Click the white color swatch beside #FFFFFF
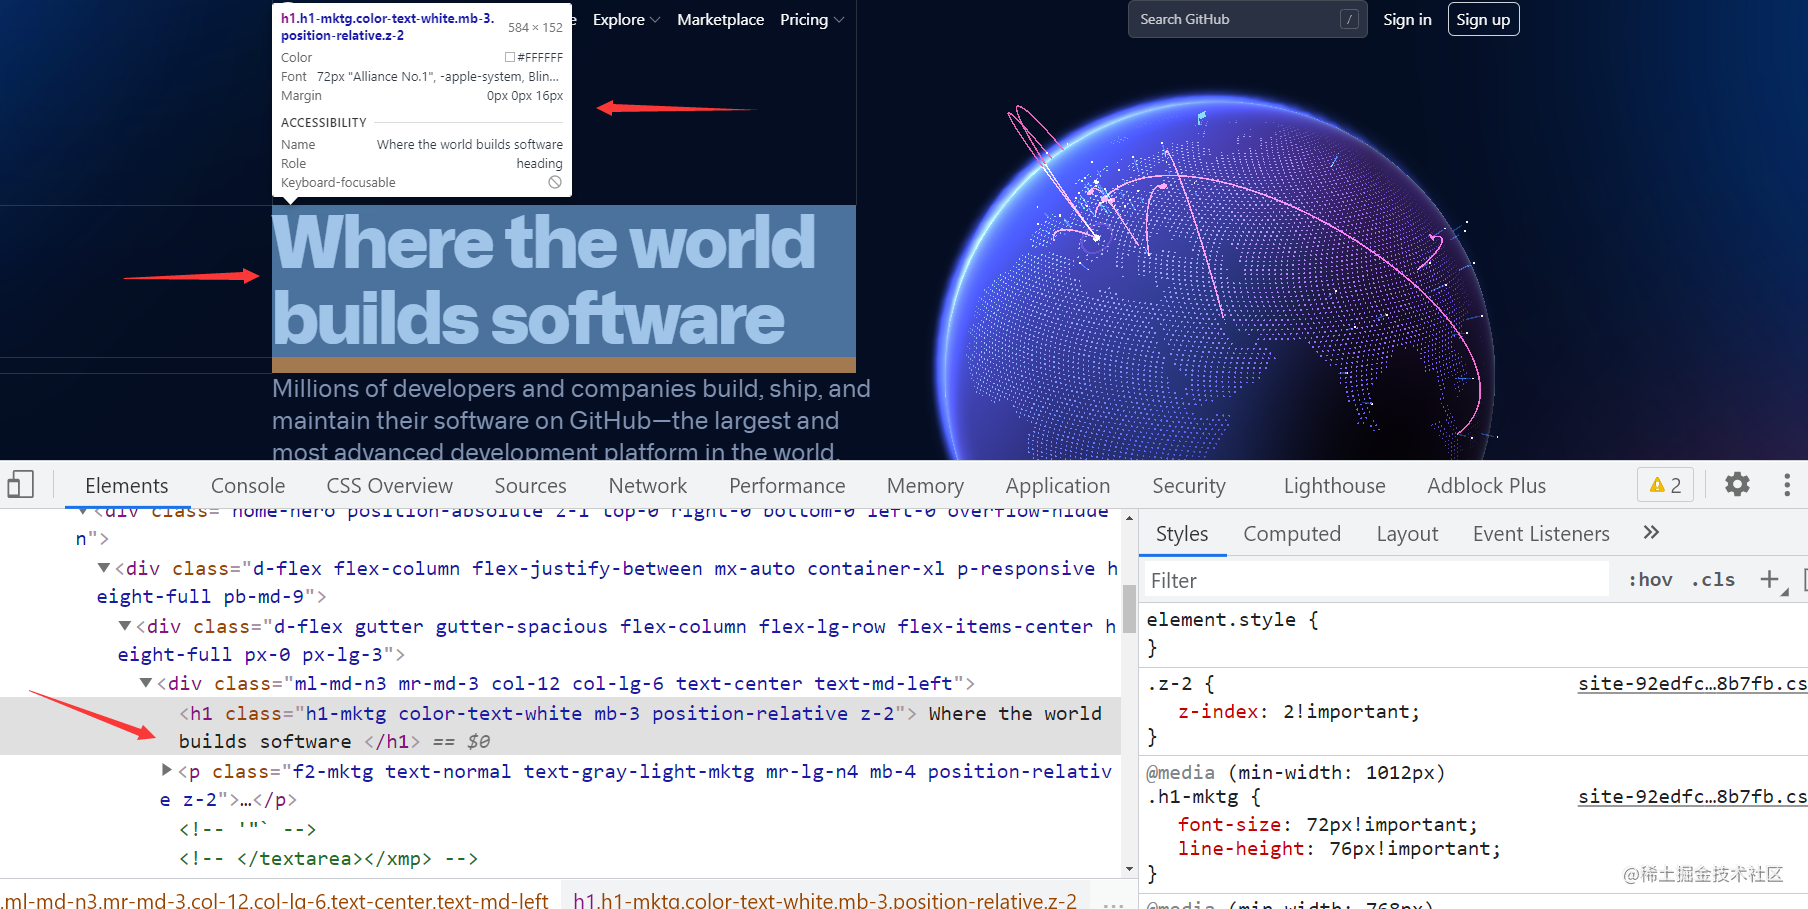The width and height of the screenshot is (1808, 909). pyautogui.click(x=510, y=57)
